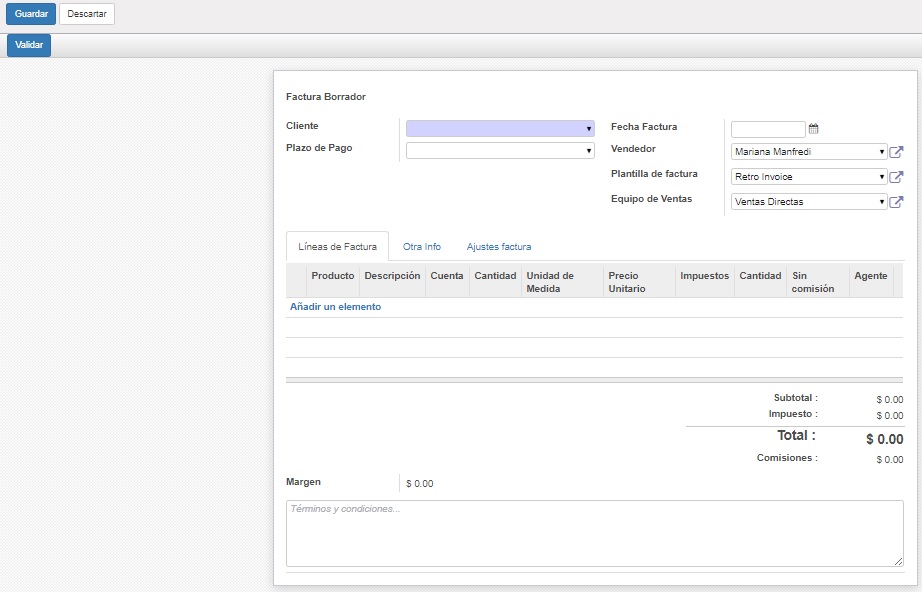
Task: Expand the Cliente dropdown
Action: (x=500, y=129)
